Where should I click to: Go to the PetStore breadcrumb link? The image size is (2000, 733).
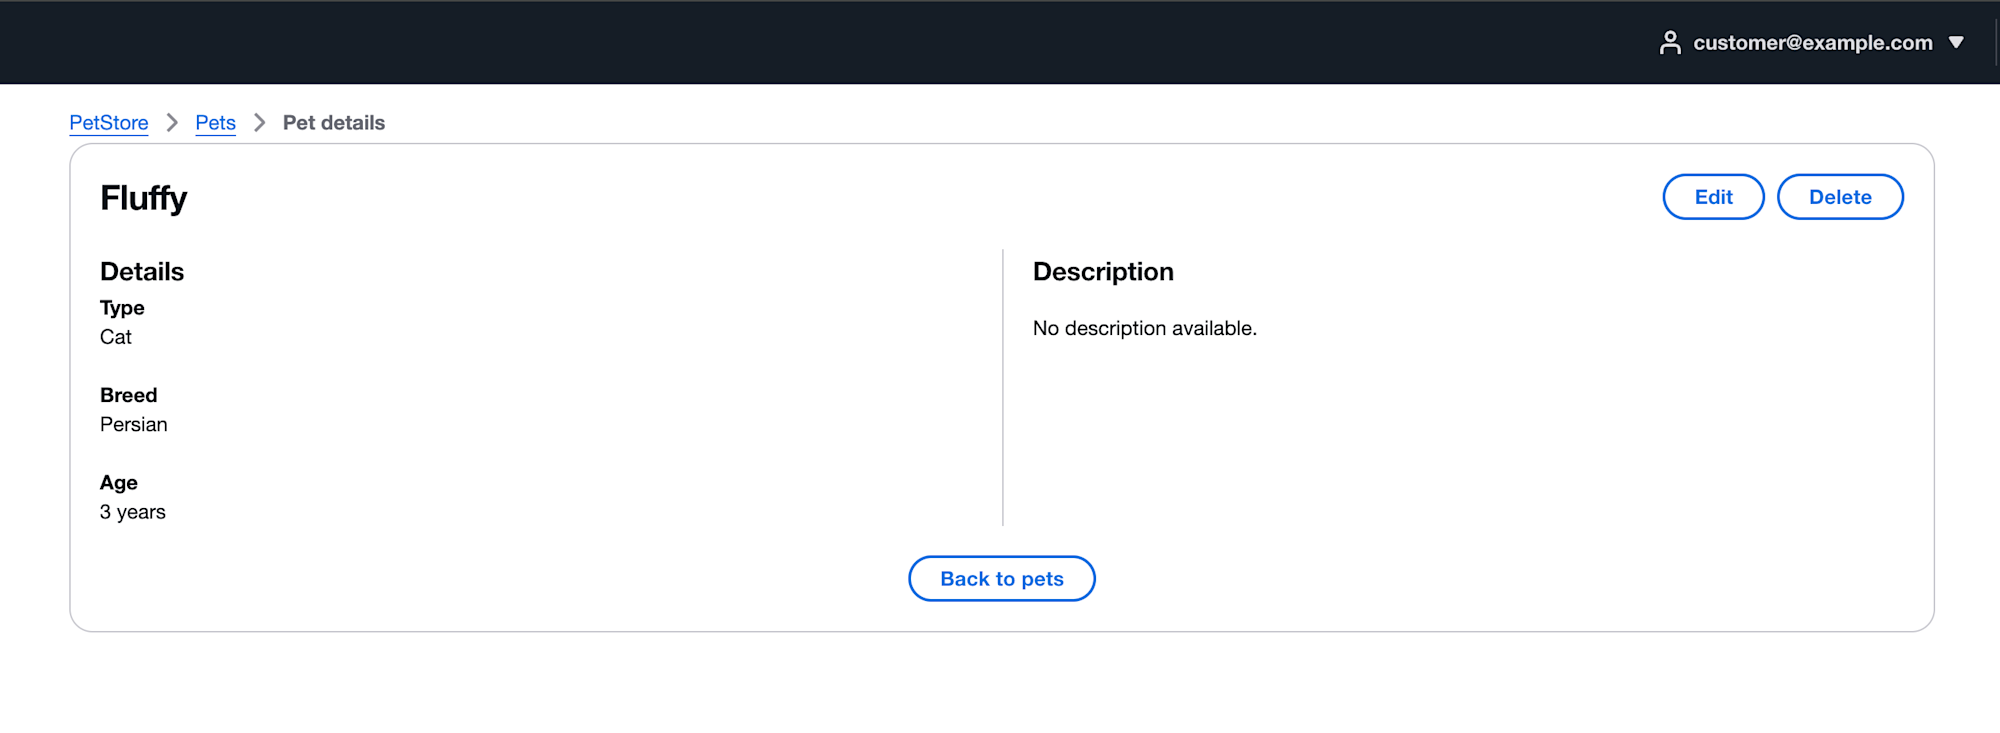pos(109,123)
